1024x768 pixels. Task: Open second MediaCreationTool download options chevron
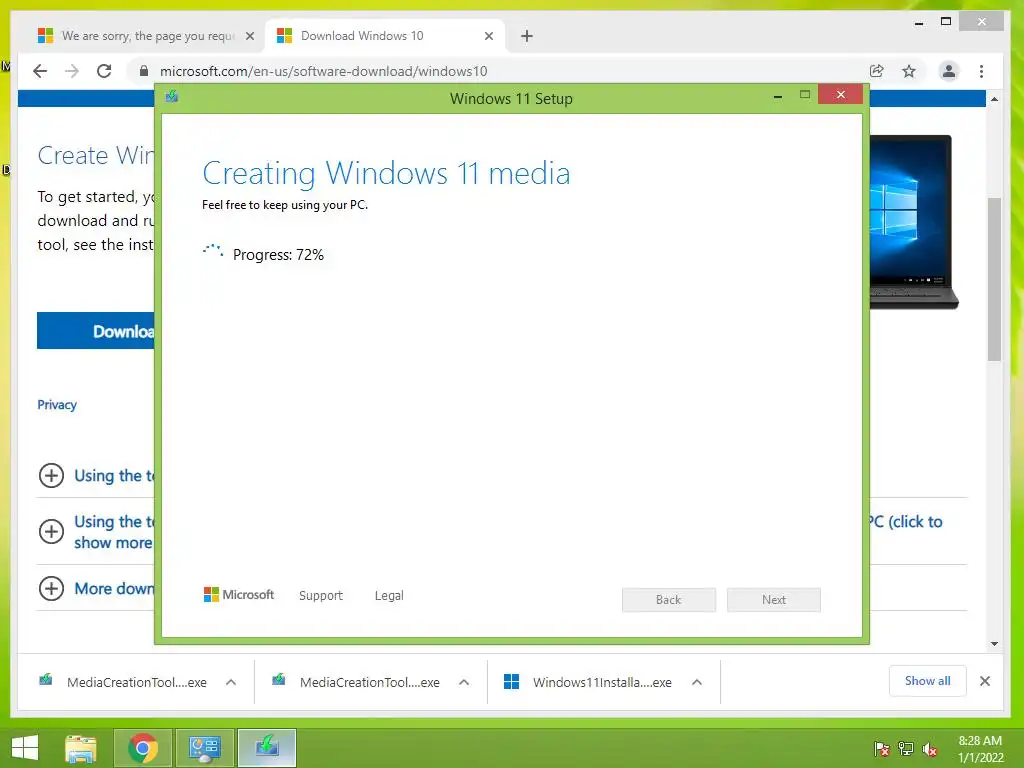(464, 682)
